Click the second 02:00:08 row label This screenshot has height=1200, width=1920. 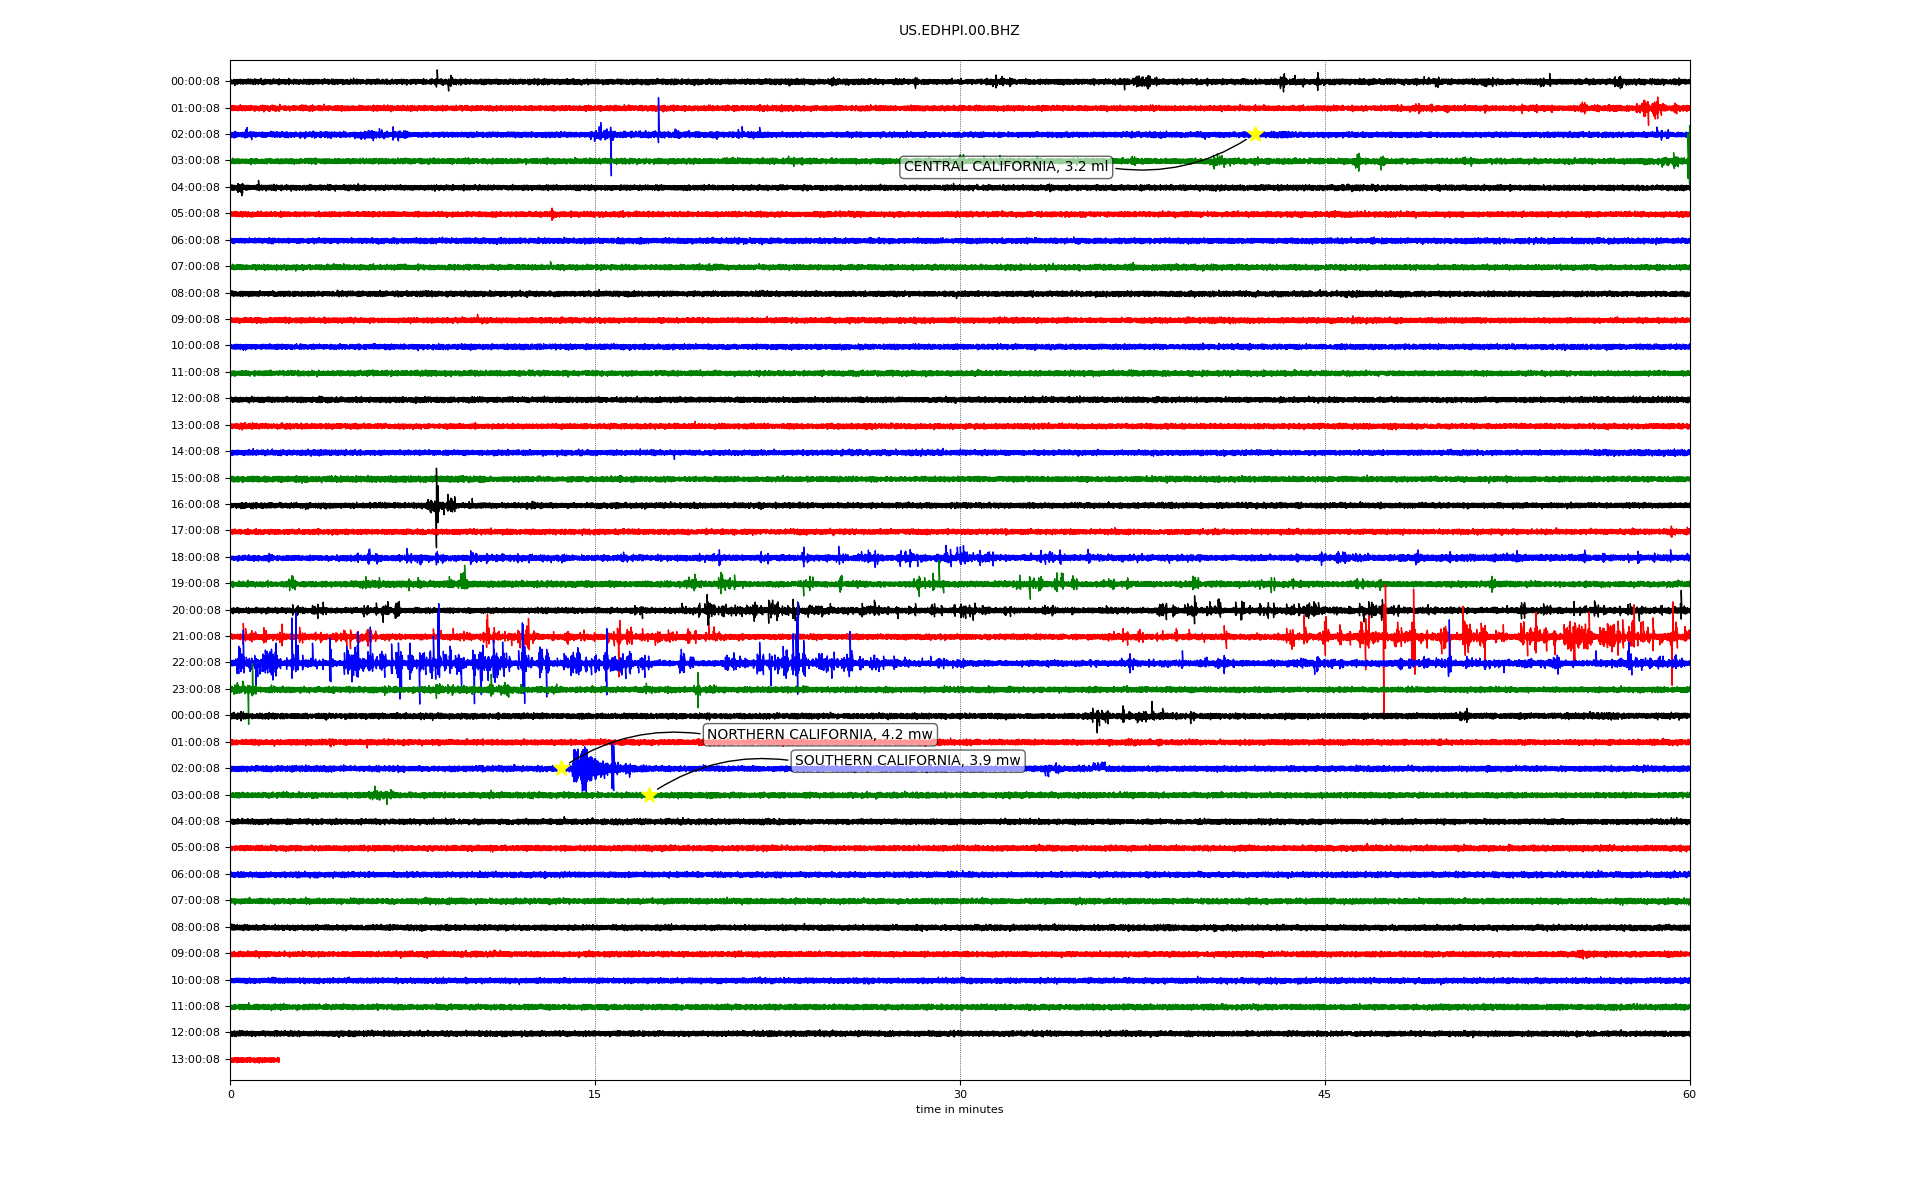click(x=195, y=769)
